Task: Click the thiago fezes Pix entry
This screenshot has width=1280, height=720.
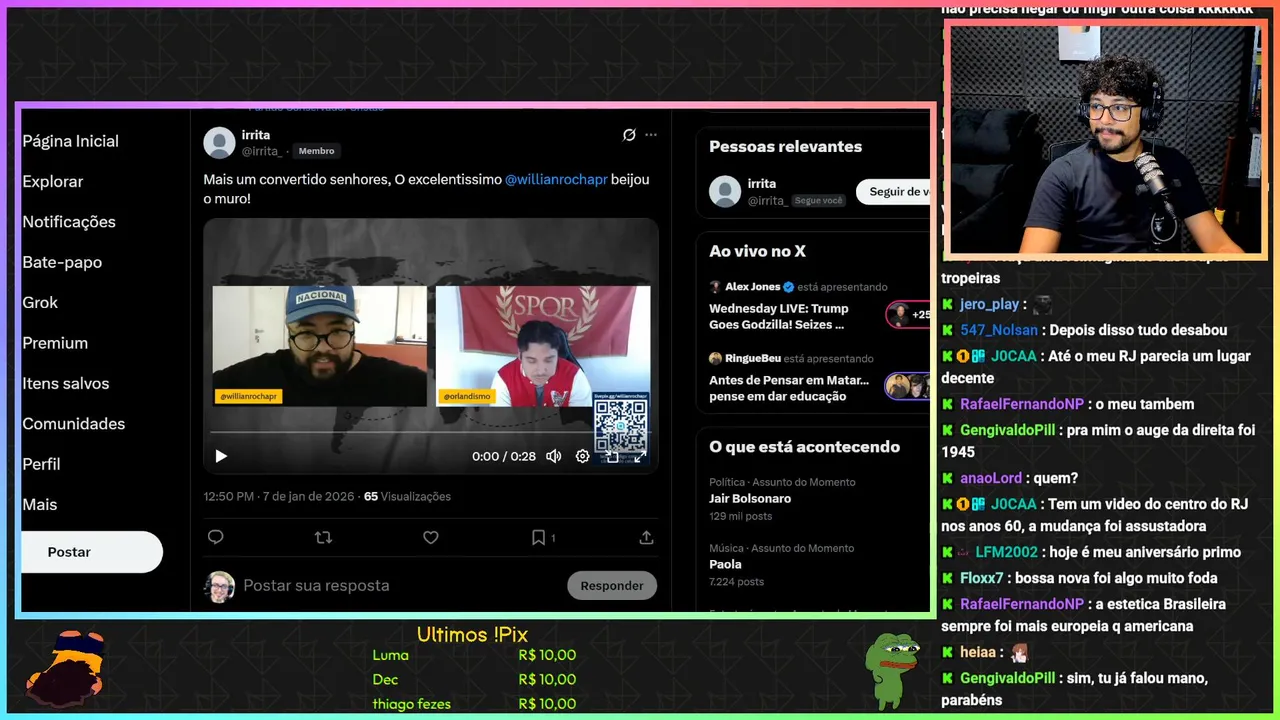Action: pos(474,704)
